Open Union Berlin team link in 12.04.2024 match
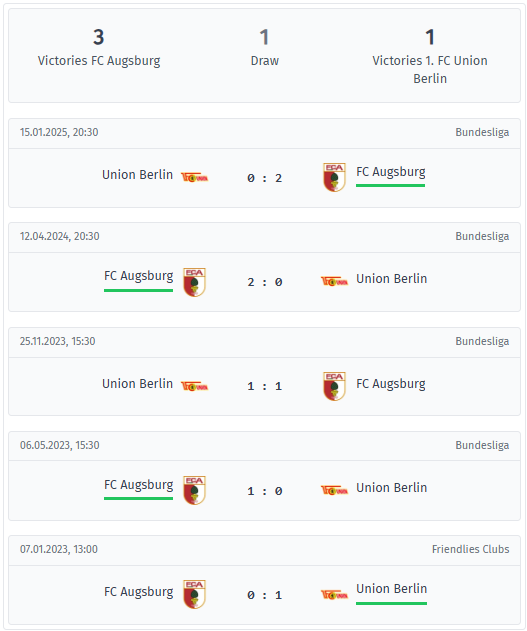Screen dimensions: 527x631 (391, 278)
